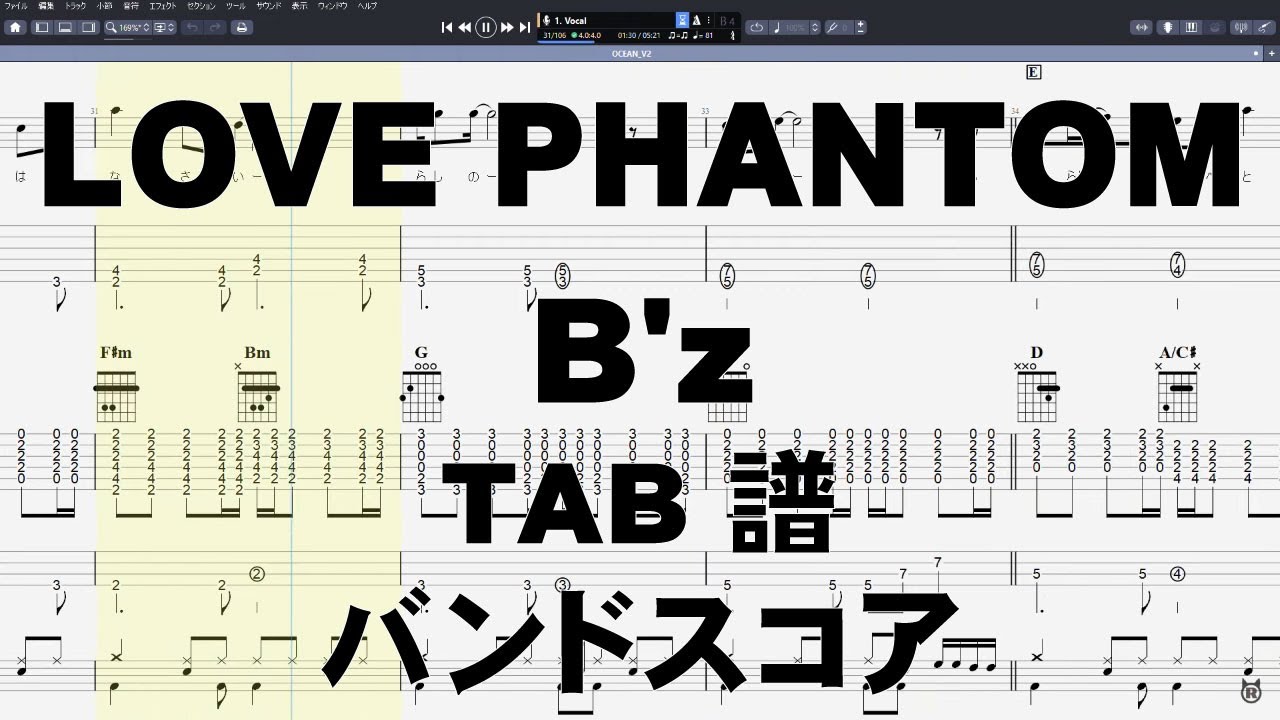
Task: Show the drums view icon
Action: [1215, 28]
